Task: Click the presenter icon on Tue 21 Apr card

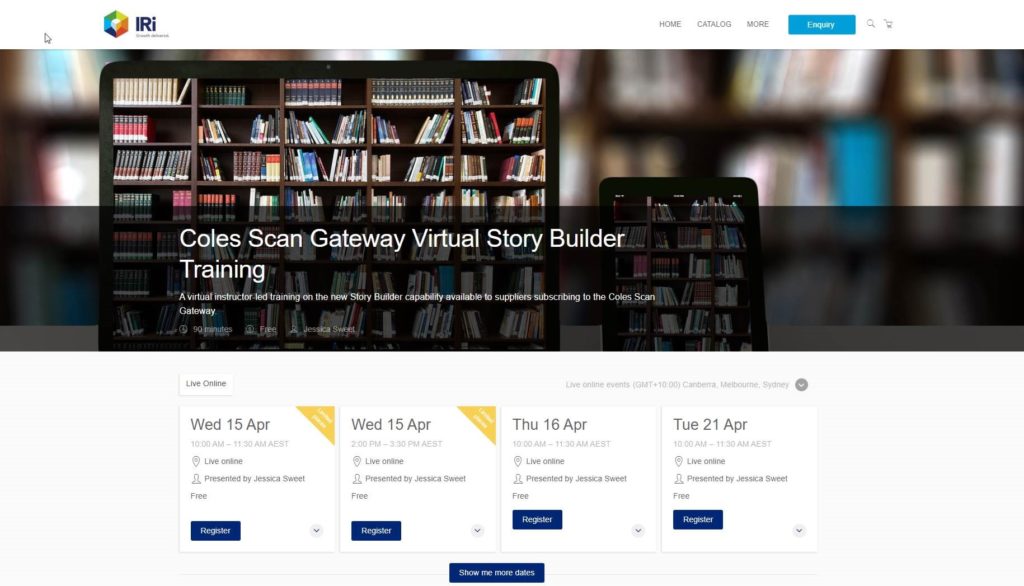Action: [679, 479]
